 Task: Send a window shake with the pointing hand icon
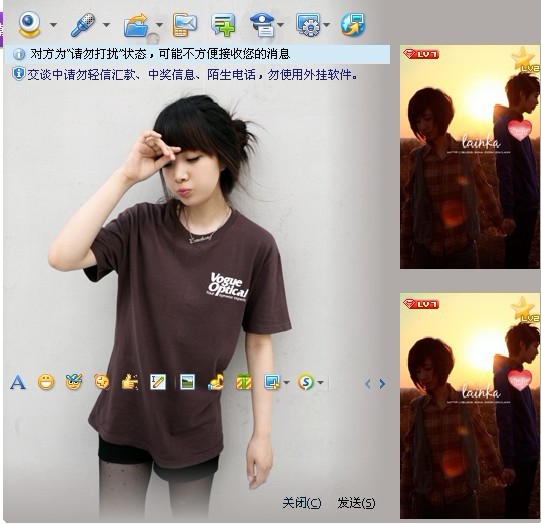(130, 382)
